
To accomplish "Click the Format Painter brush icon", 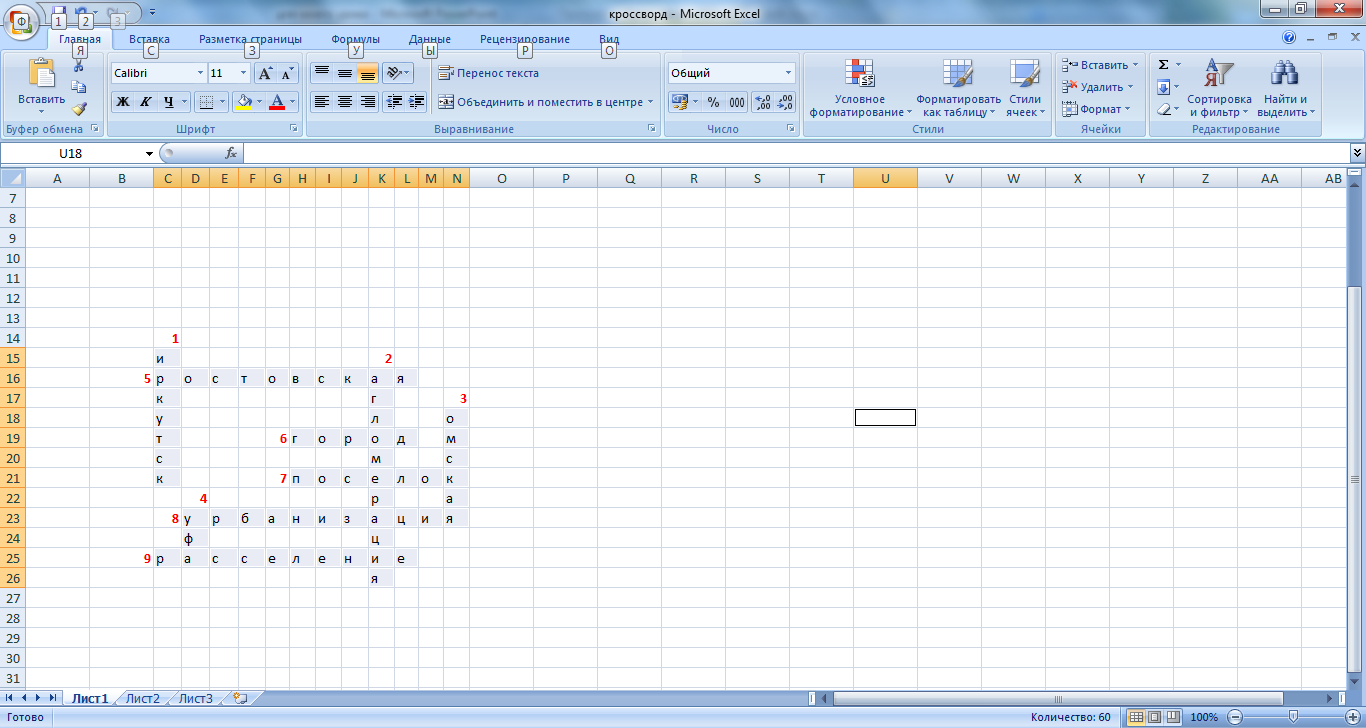I will click(79, 109).
